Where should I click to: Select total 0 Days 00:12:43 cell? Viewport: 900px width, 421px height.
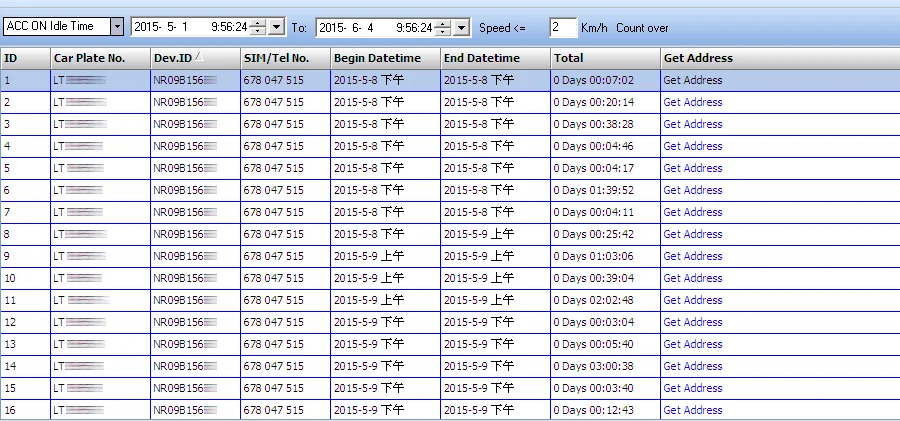tap(605, 411)
